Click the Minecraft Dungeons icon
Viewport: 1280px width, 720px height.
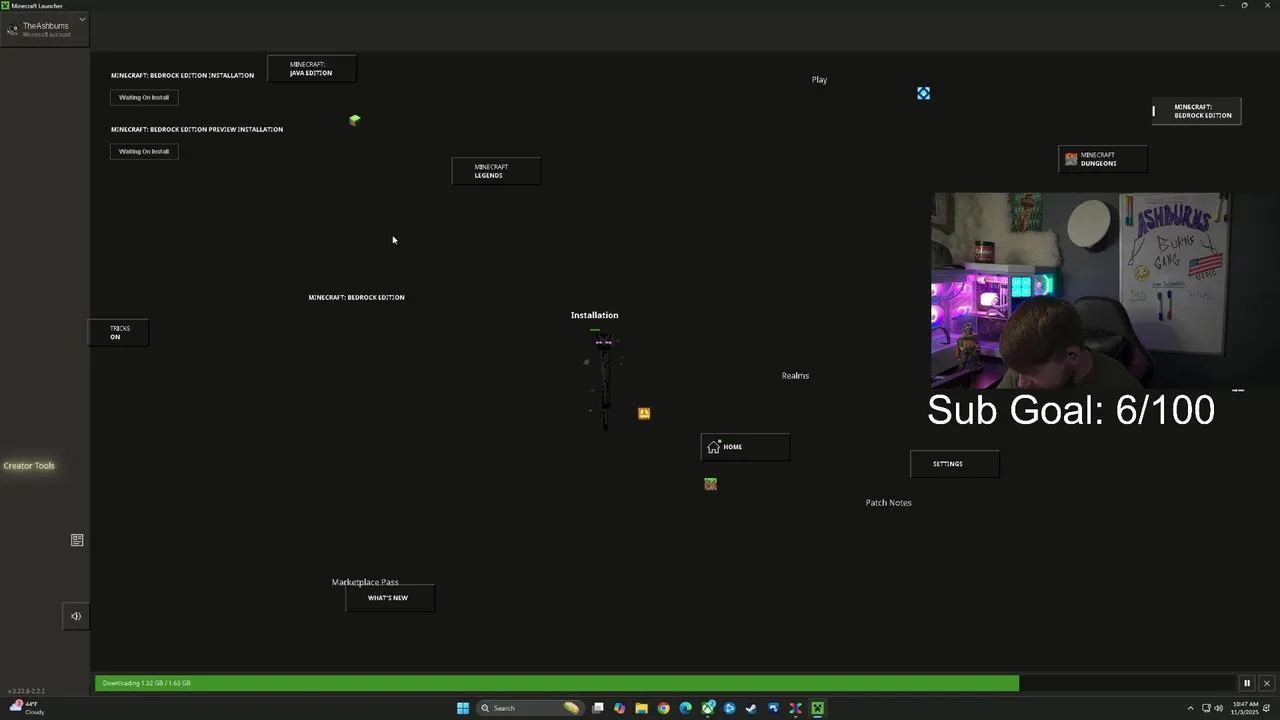(1071, 159)
